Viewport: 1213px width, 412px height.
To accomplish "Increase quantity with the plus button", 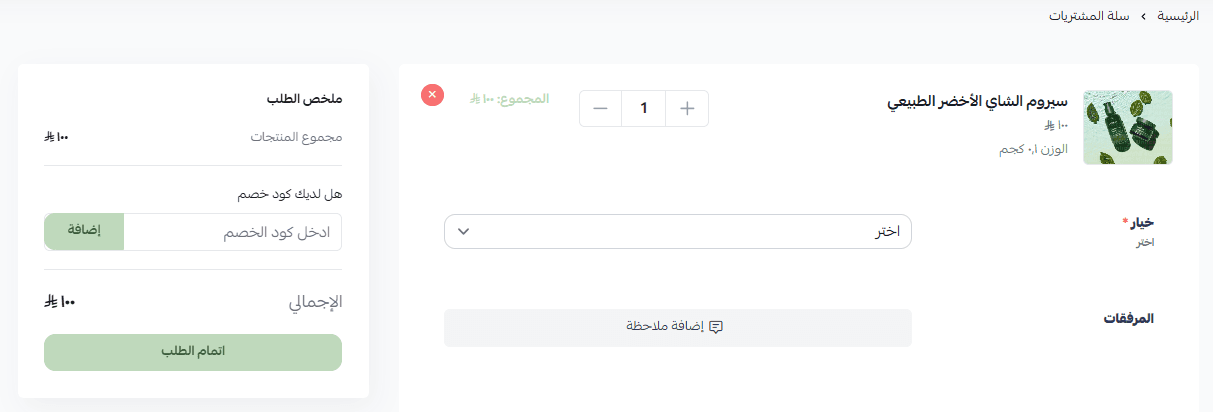I will tap(686, 109).
